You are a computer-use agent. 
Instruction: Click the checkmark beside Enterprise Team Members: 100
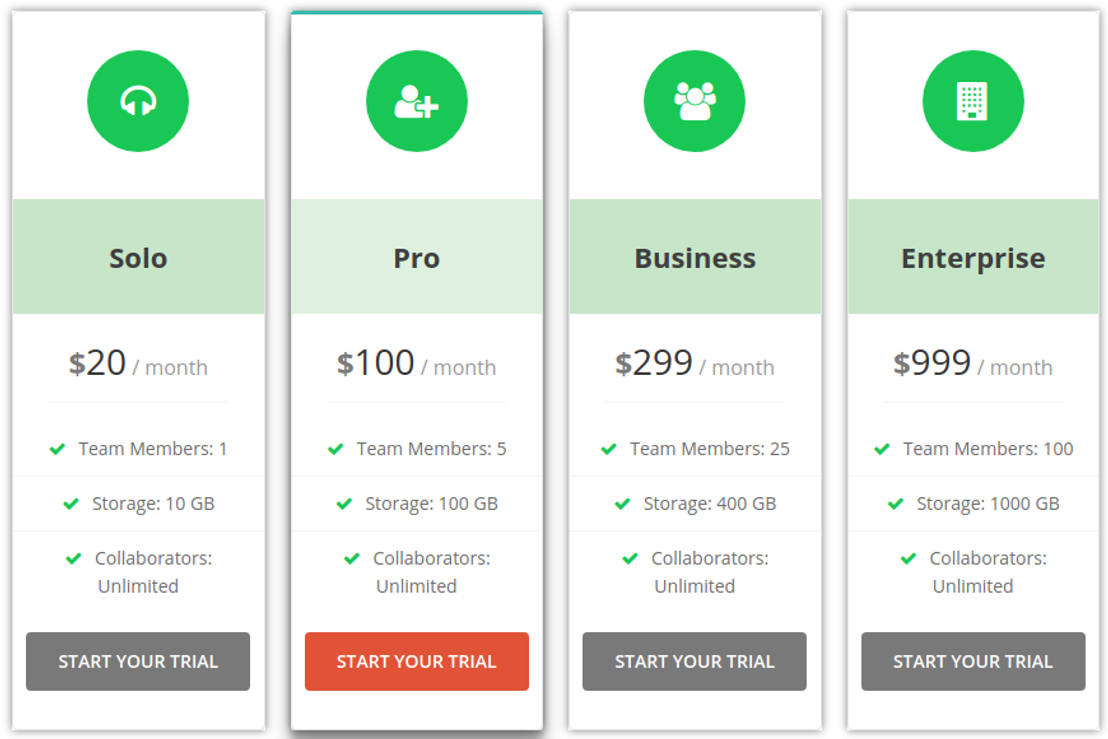coord(882,449)
